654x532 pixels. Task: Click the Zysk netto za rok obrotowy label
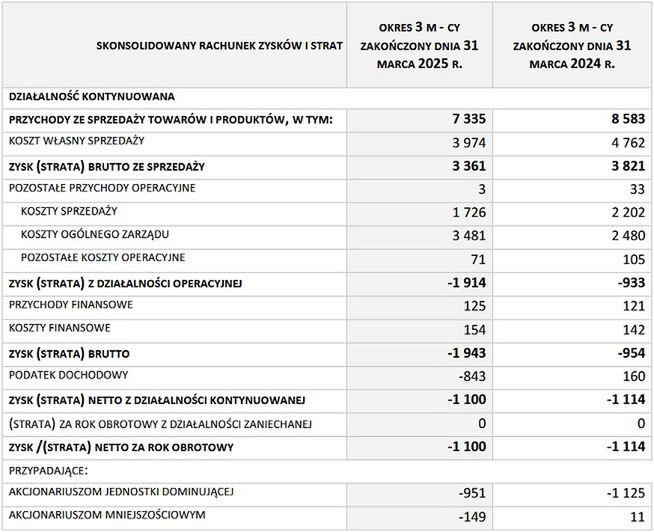click(121, 447)
